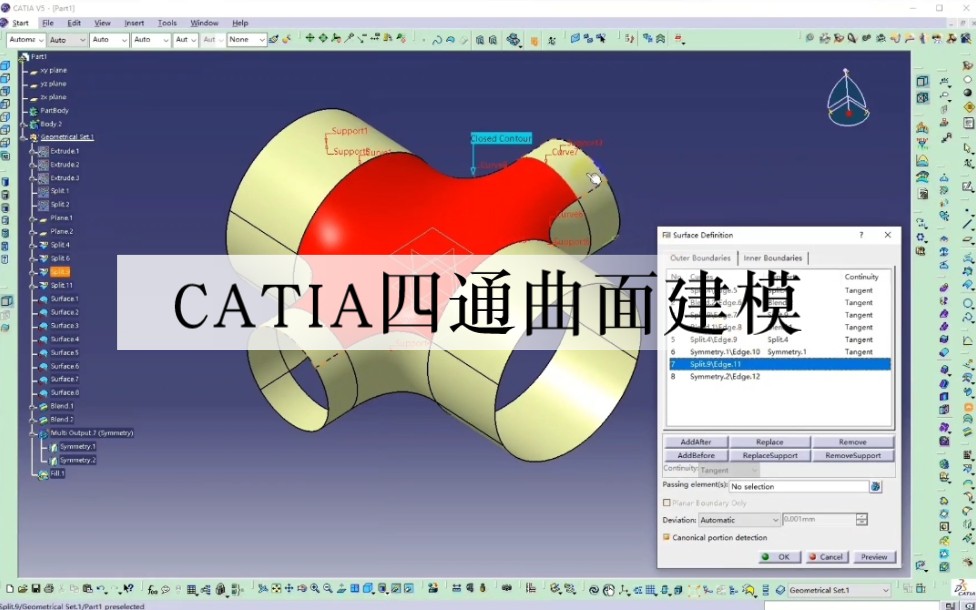Screen dimensions: 976x610
Task: Click the compass at top right of viewport
Action: click(848, 98)
